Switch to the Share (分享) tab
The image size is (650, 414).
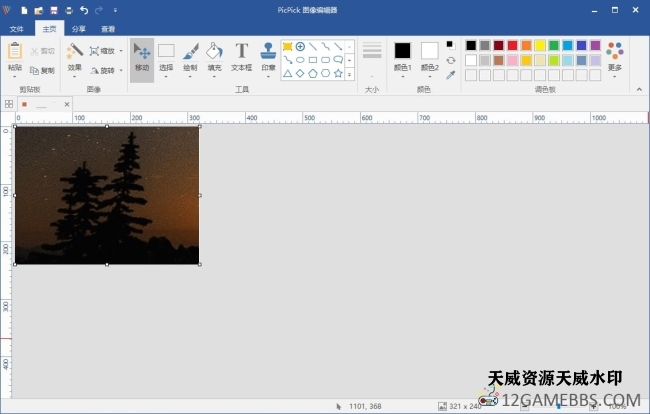click(79, 29)
